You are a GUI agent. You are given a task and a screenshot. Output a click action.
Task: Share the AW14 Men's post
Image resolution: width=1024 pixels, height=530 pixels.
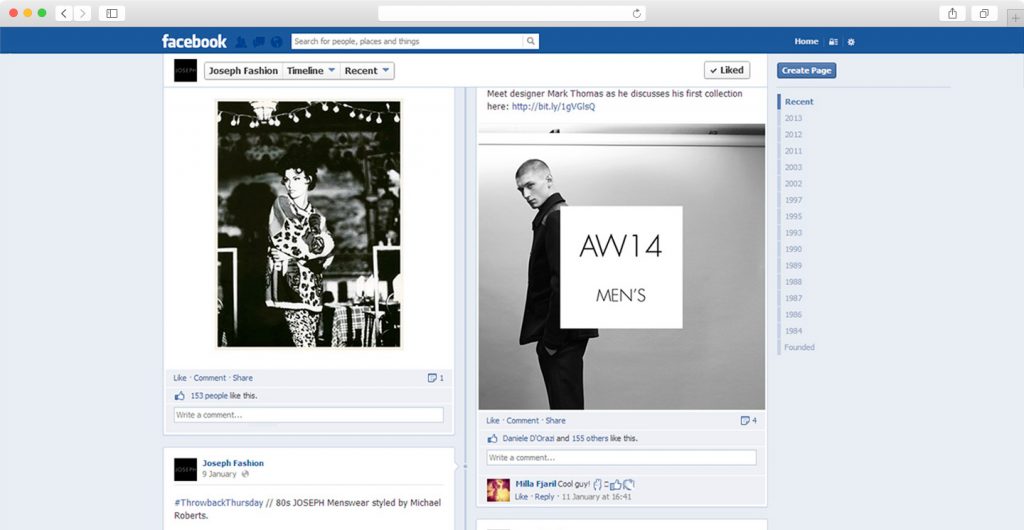(555, 421)
